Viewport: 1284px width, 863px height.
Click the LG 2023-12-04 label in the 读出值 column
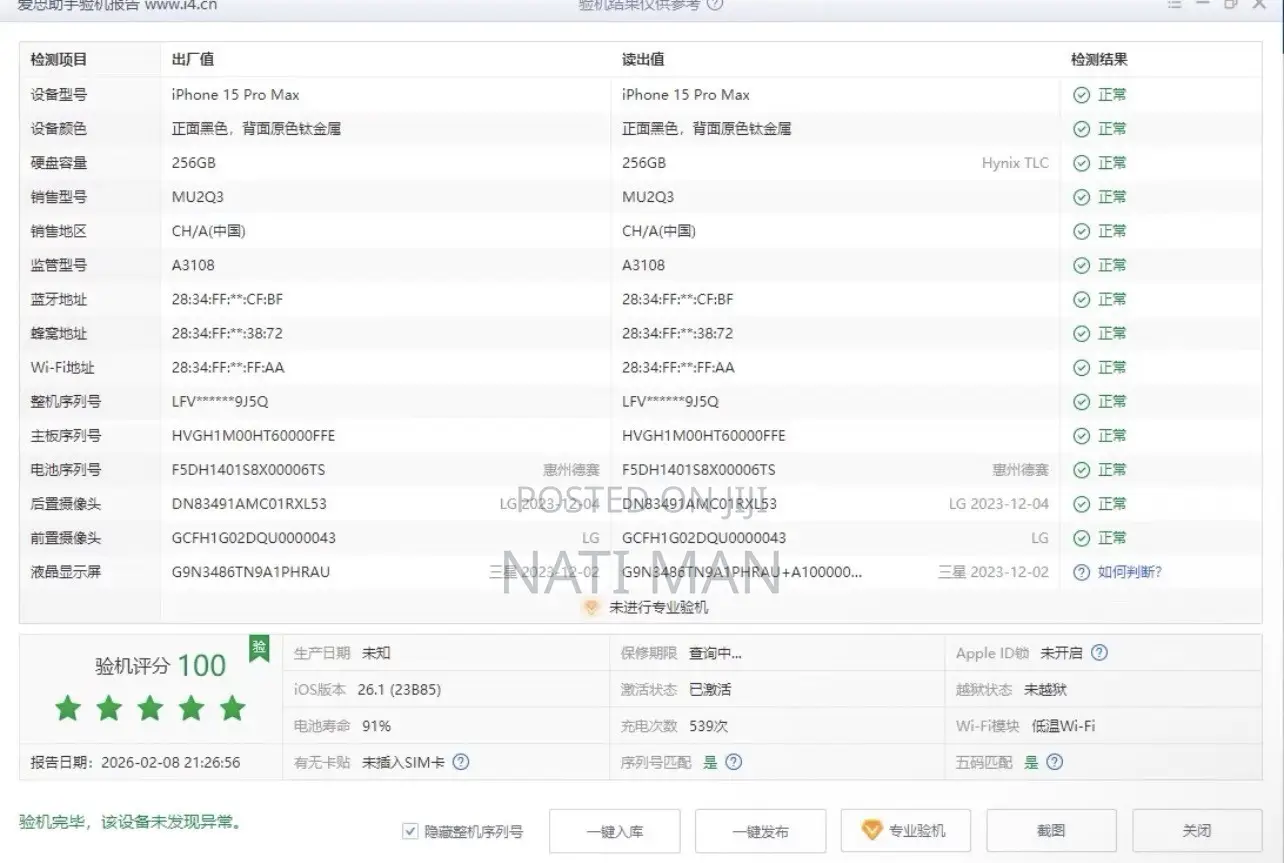[999, 503]
